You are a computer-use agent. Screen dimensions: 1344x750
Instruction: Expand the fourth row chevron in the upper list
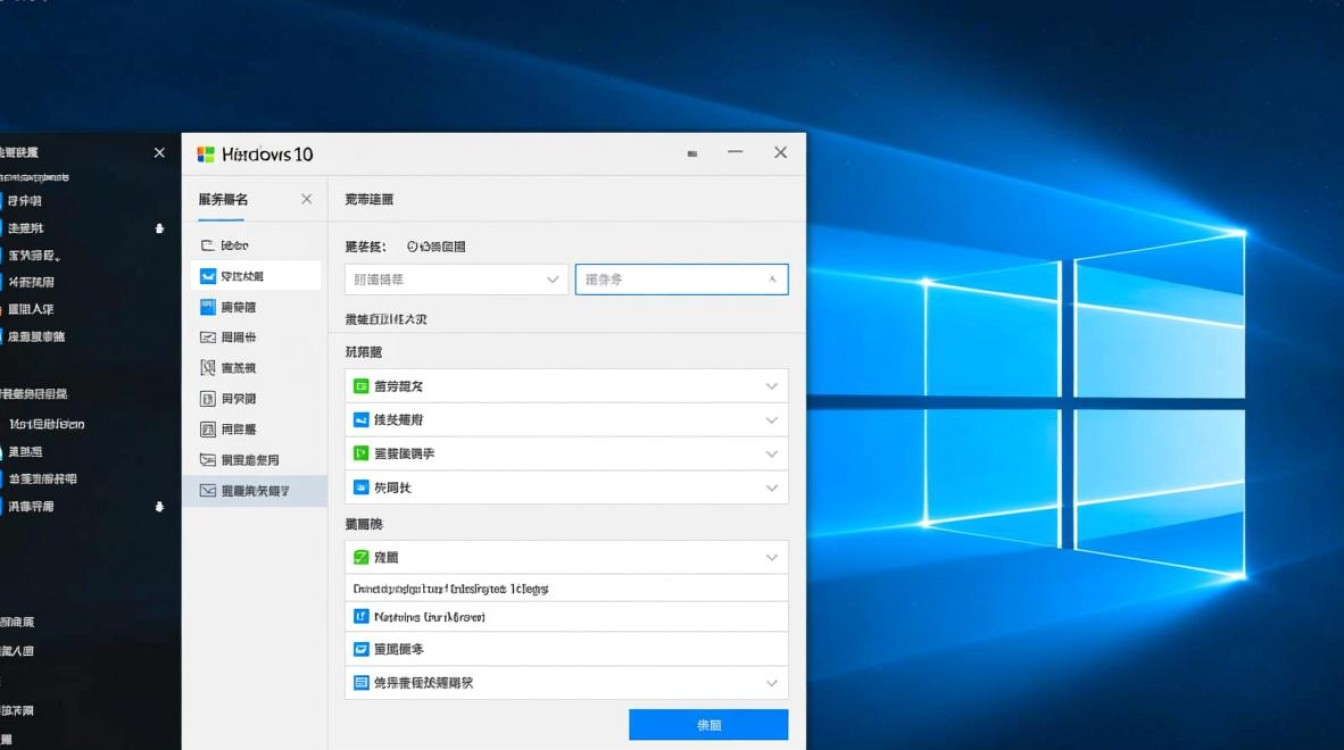[771, 488]
